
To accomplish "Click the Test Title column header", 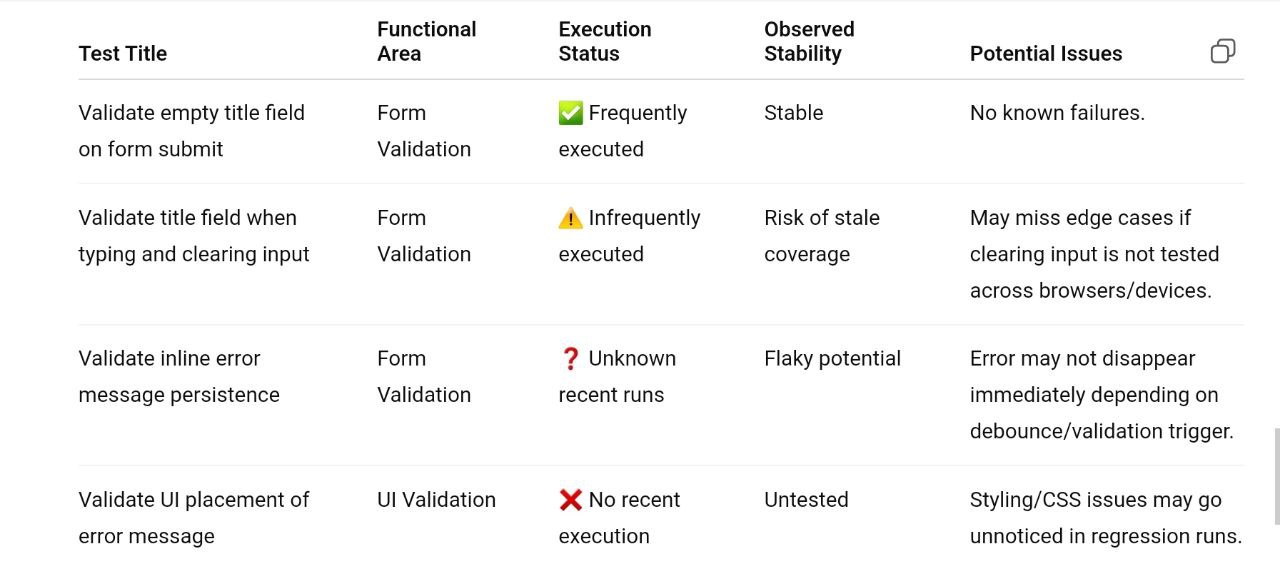I will coord(123,54).
